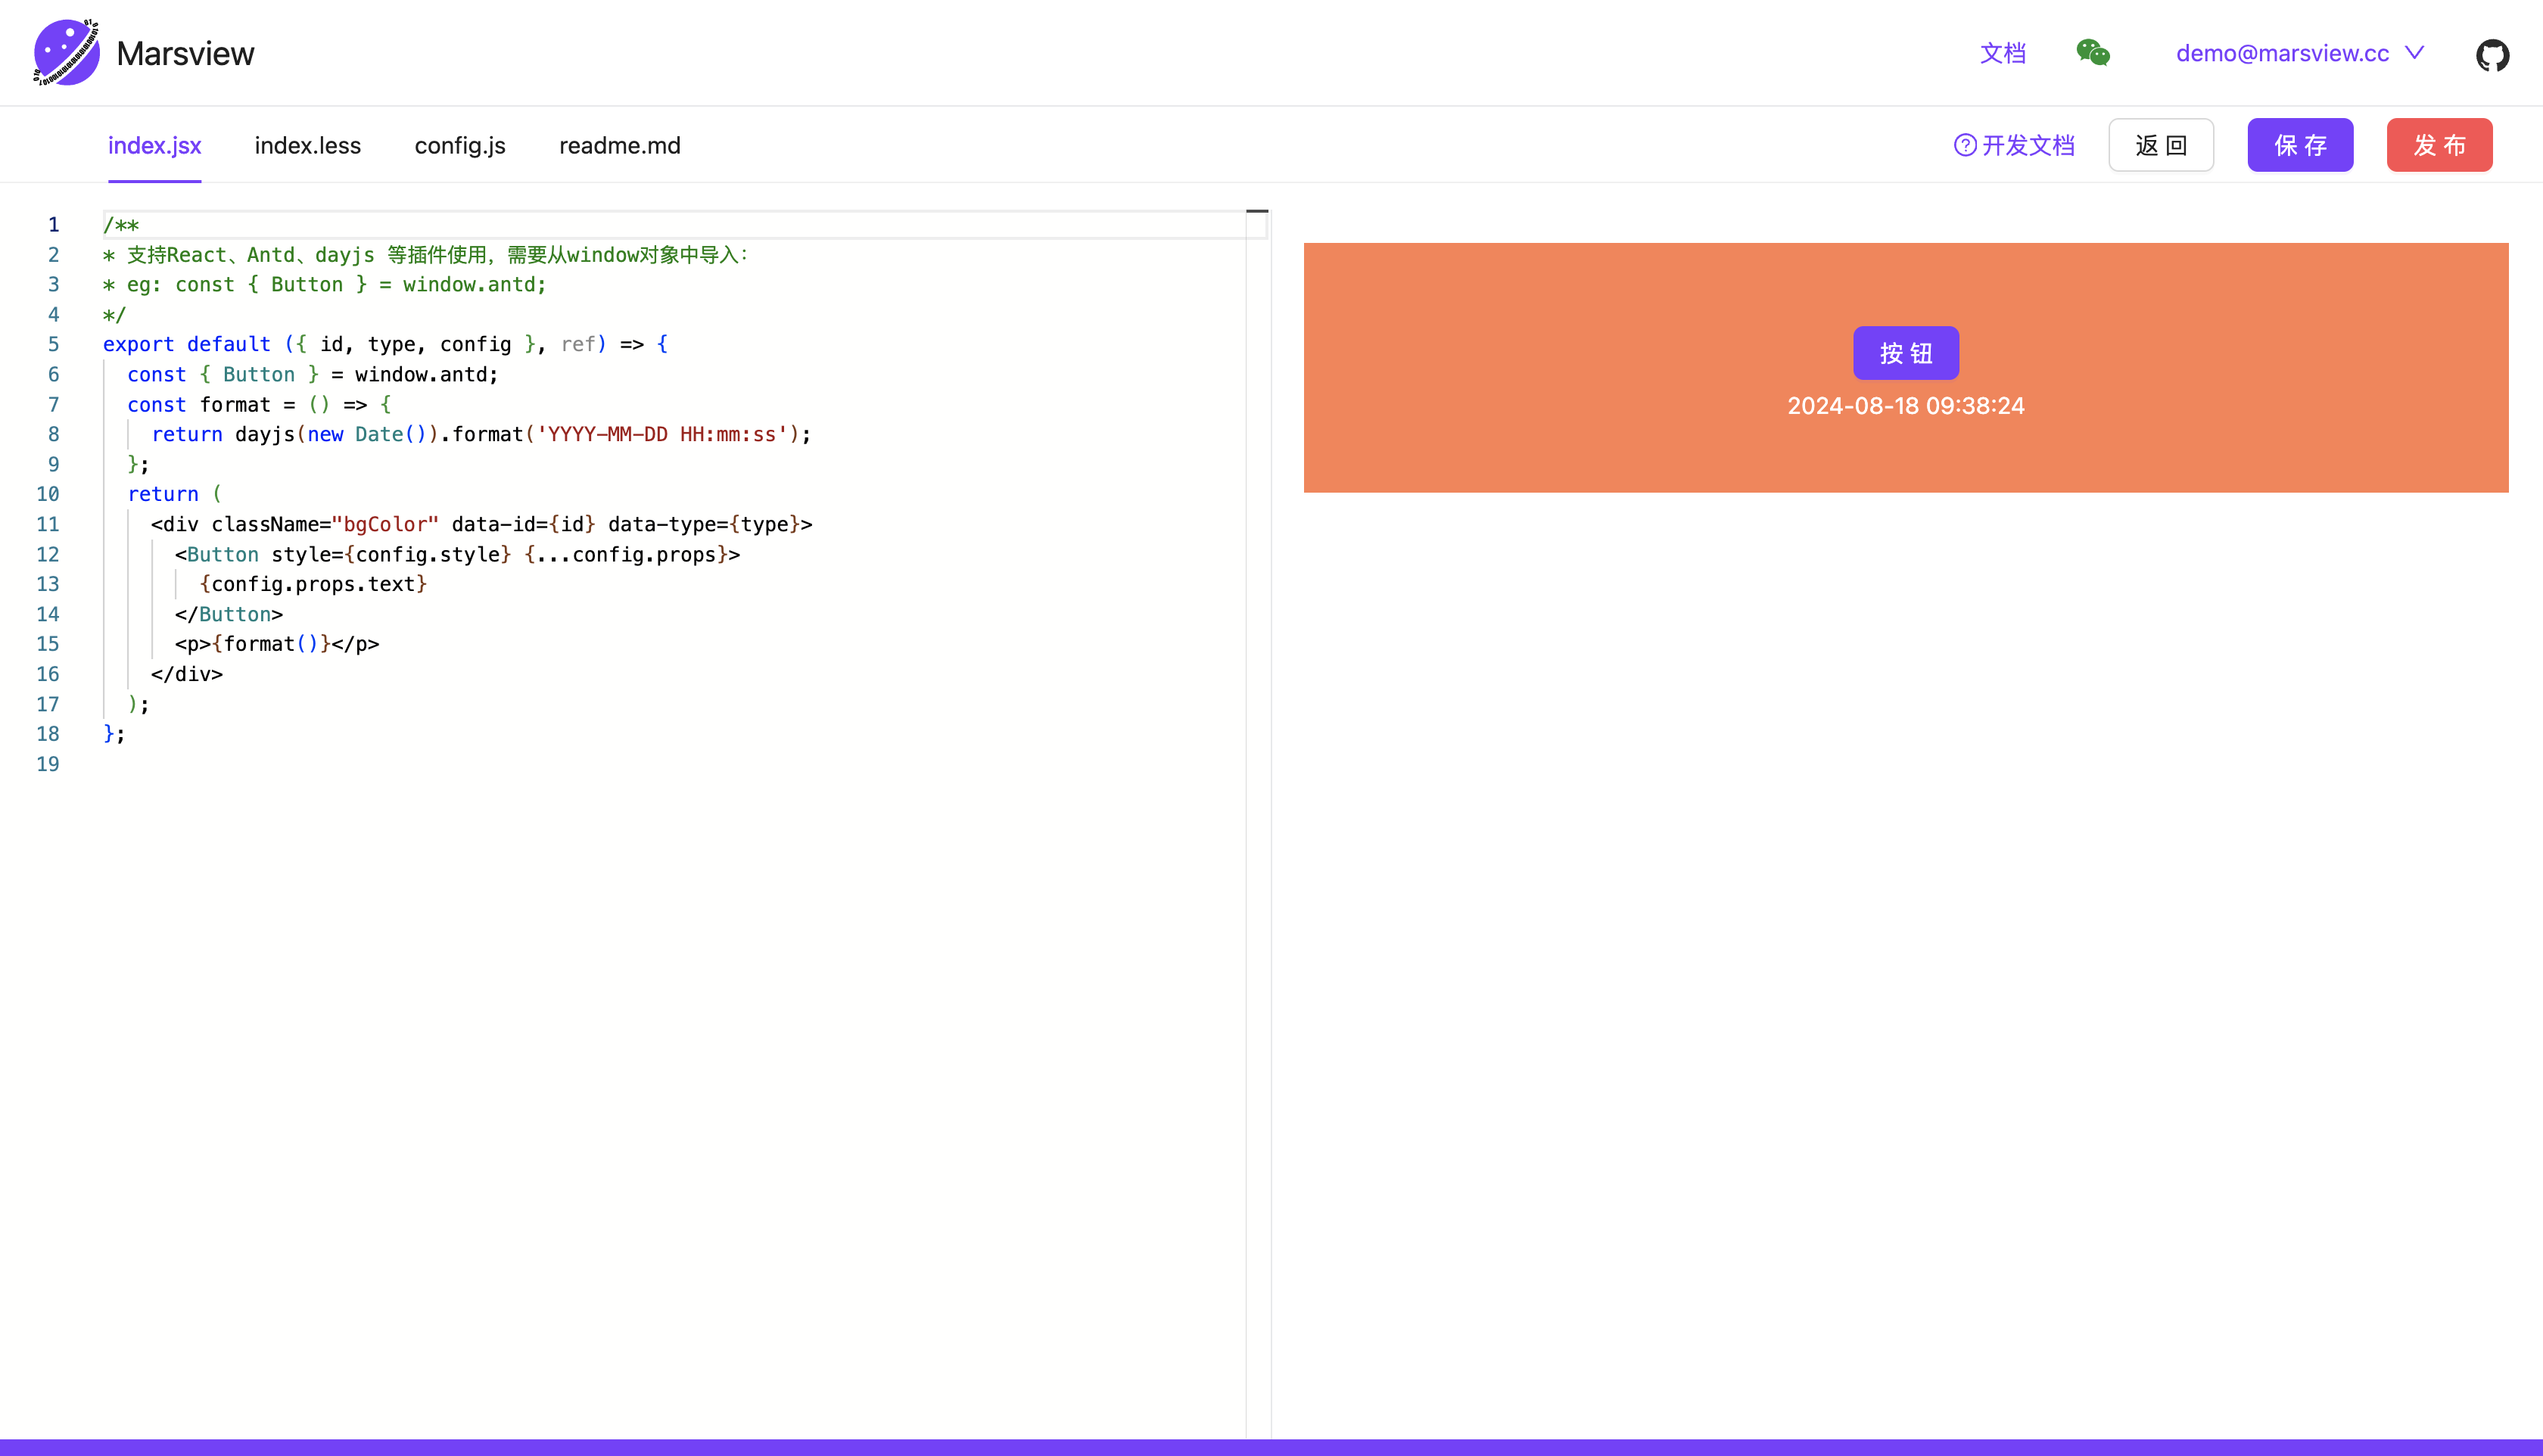Open the WeChat icon in header
This screenshot has width=2543, height=1456.
pyautogui.click(x=2092, y=52)
